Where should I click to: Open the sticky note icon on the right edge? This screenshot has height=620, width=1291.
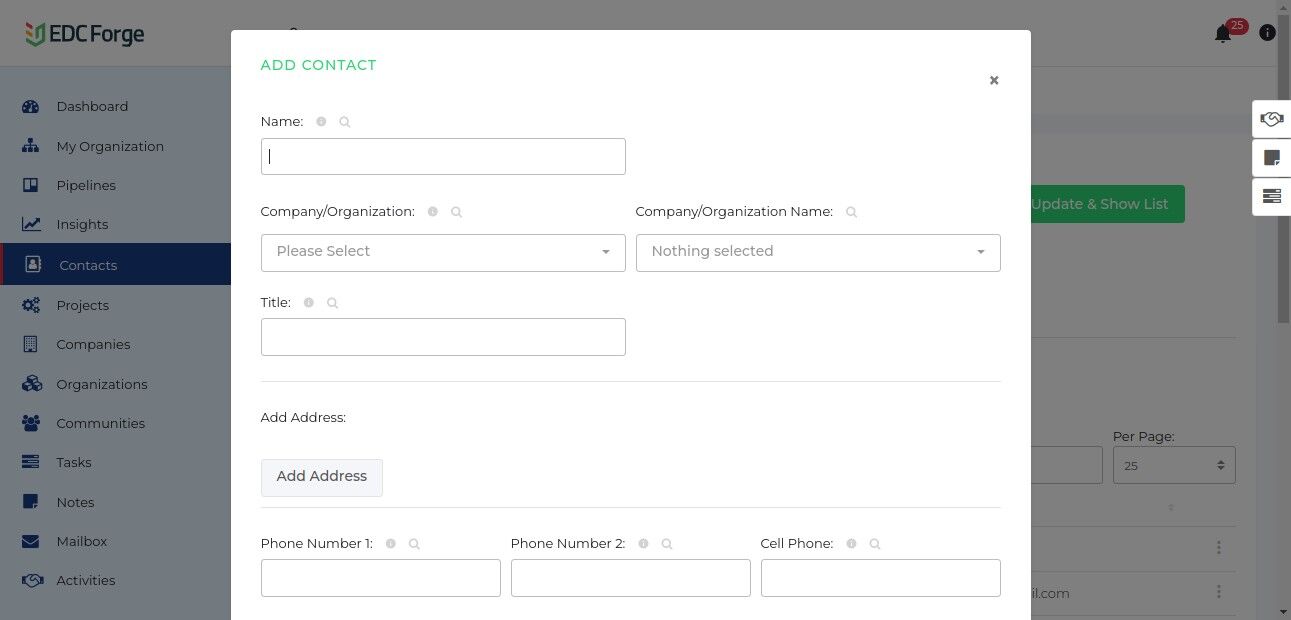1271,158
